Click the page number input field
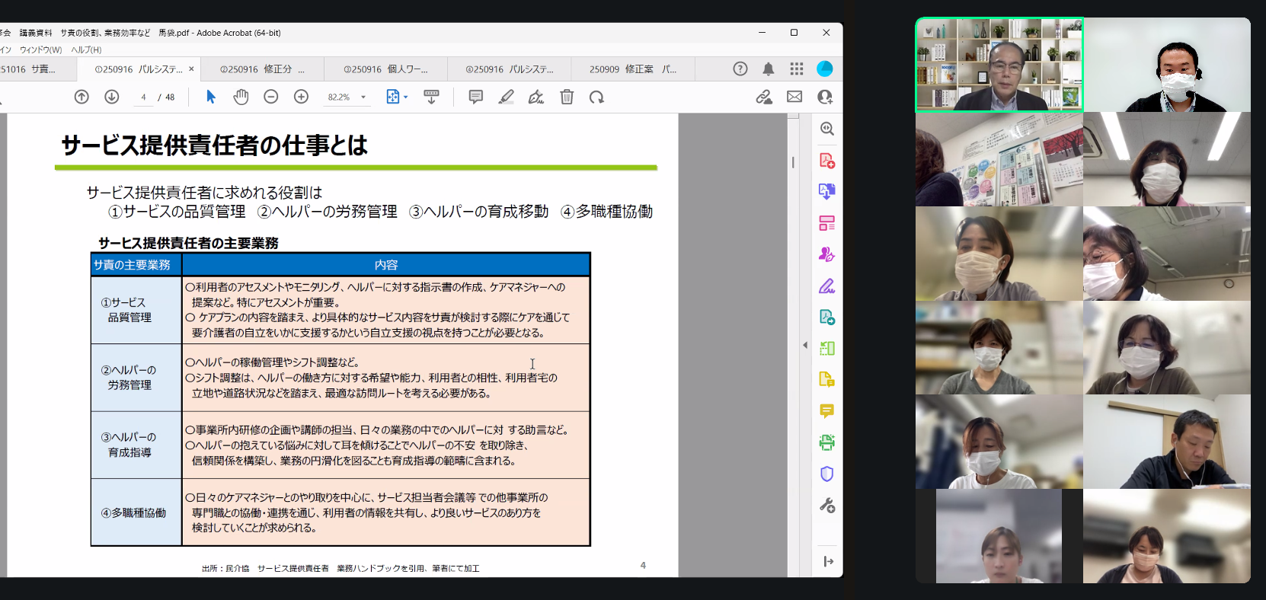Screen dimensions: 1266x600 tap(145, 98)
